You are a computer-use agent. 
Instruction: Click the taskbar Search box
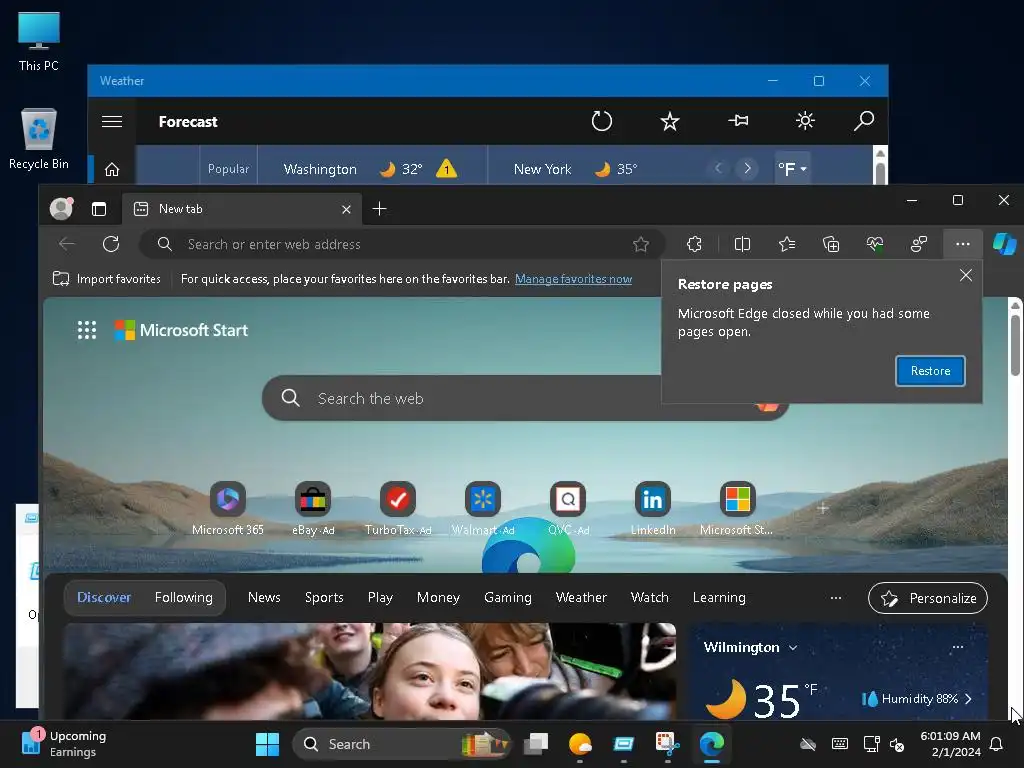[400, 744]
